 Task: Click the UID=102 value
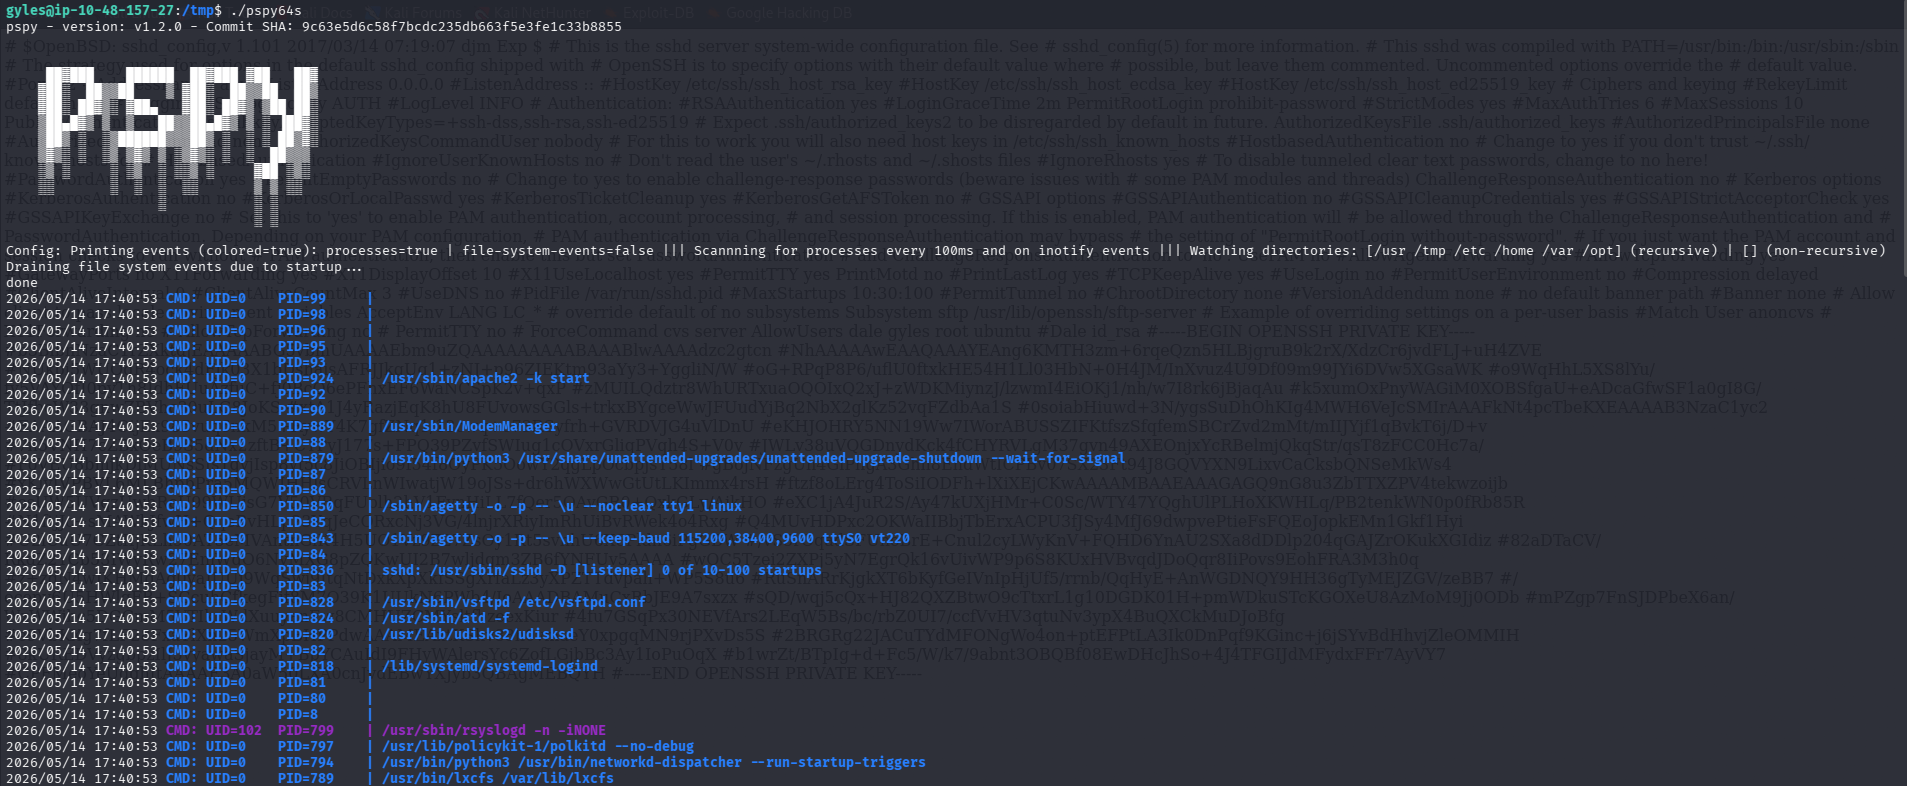click(x=234, y=731)
